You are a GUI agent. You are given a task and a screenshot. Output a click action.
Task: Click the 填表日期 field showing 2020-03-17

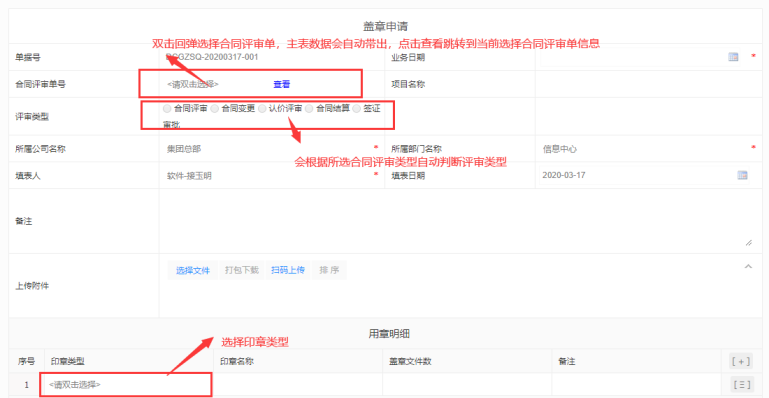pyautogui.click(x=644, y=175)
